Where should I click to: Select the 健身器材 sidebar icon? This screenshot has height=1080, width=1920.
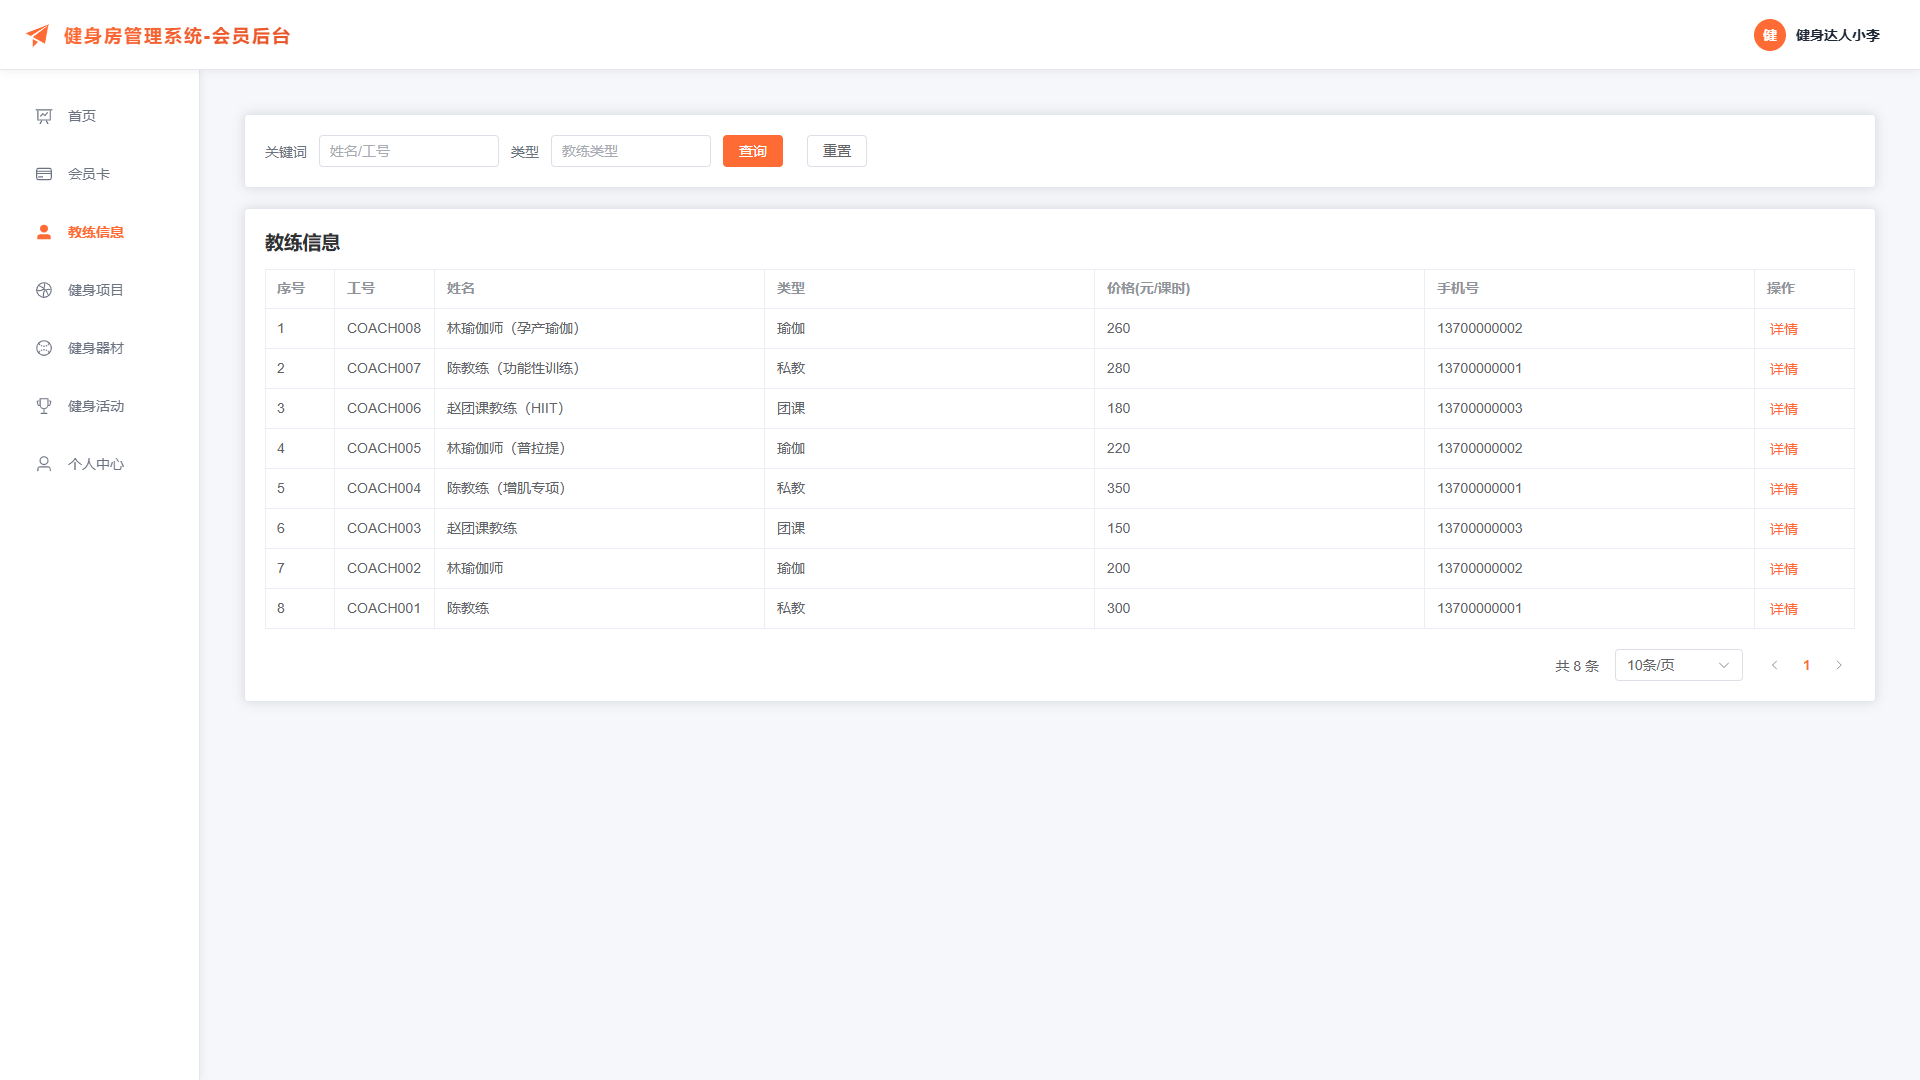pyautogui.click(x=44, y=348)
